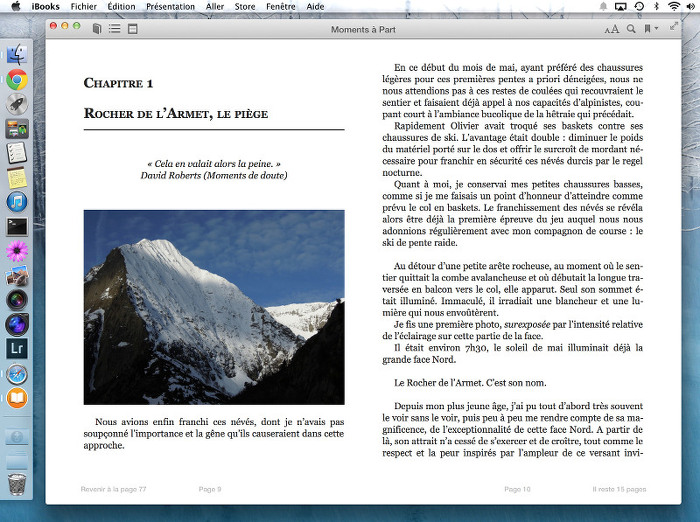Click 'Il reste 15 pages' footer text
The image size is (700, 522).
(x=619, y=489)
